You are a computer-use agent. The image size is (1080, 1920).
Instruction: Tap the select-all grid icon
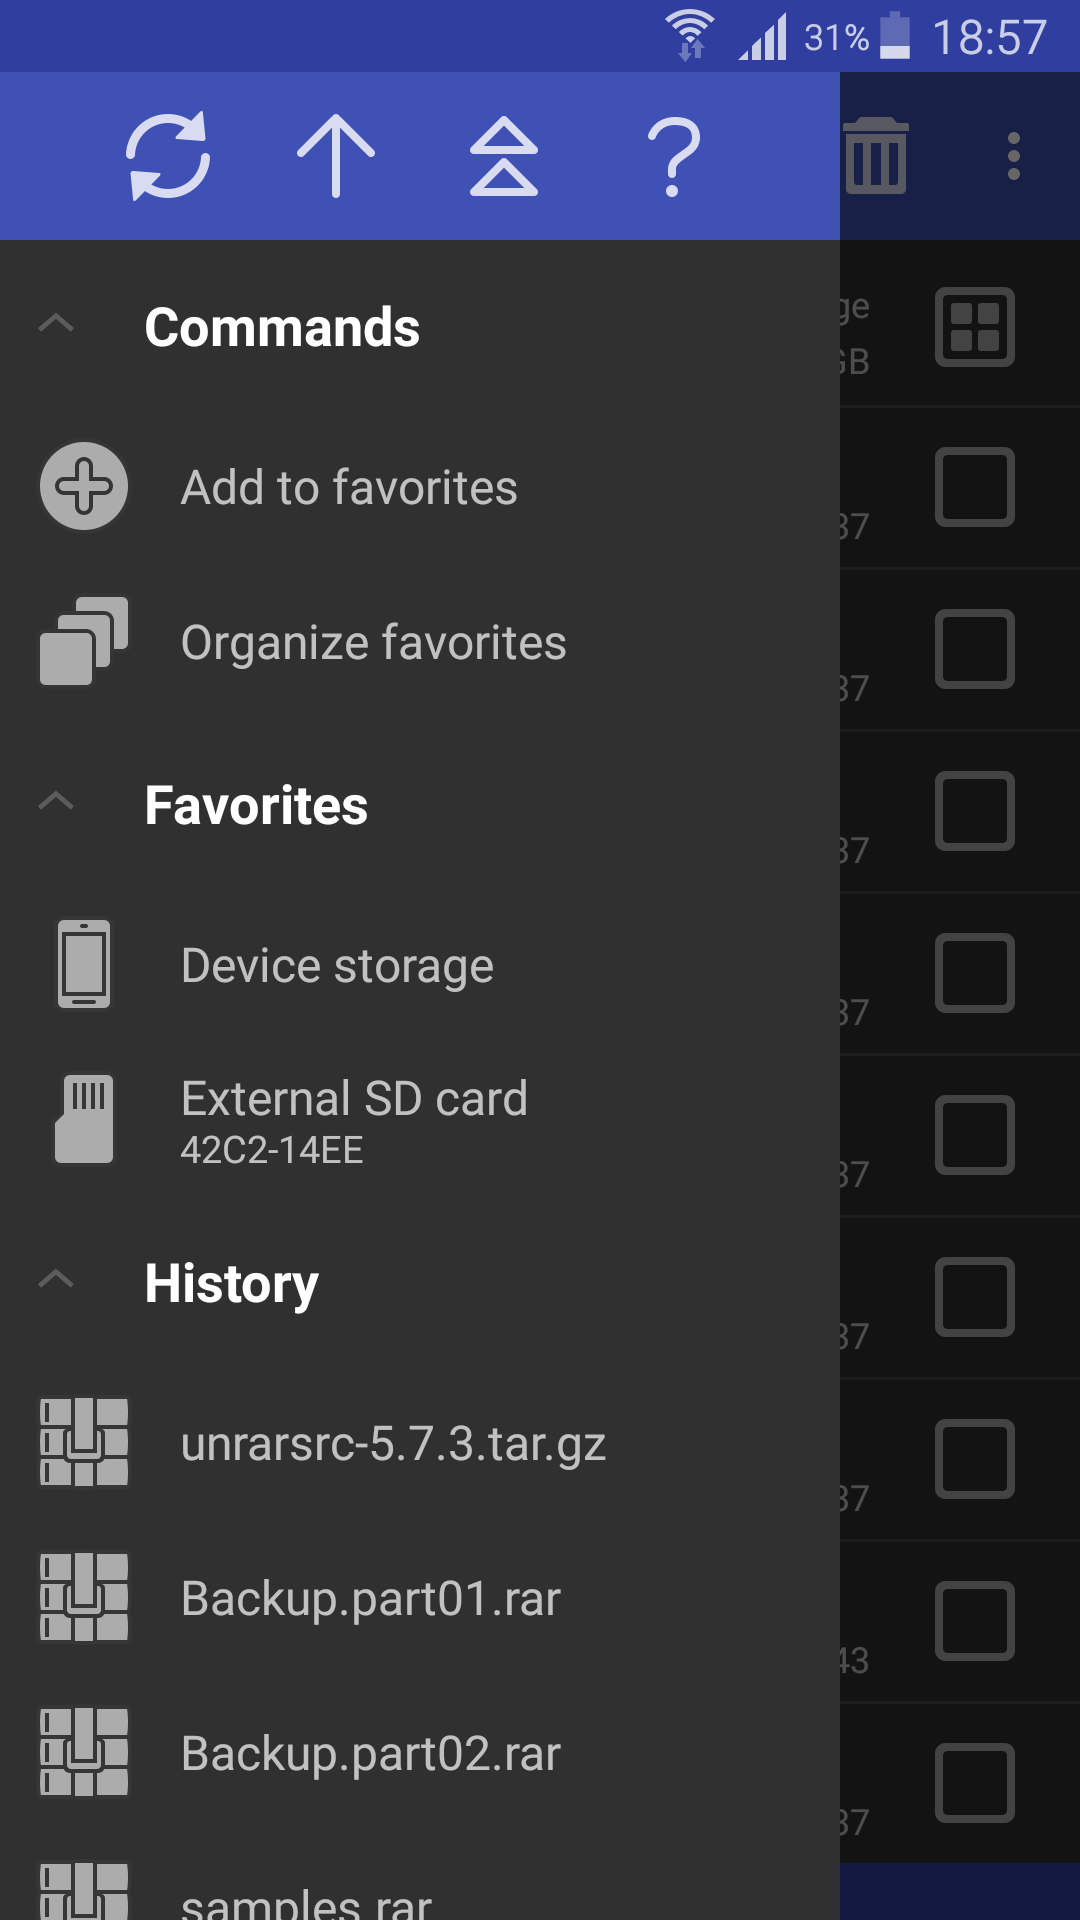tap(975, 327)
